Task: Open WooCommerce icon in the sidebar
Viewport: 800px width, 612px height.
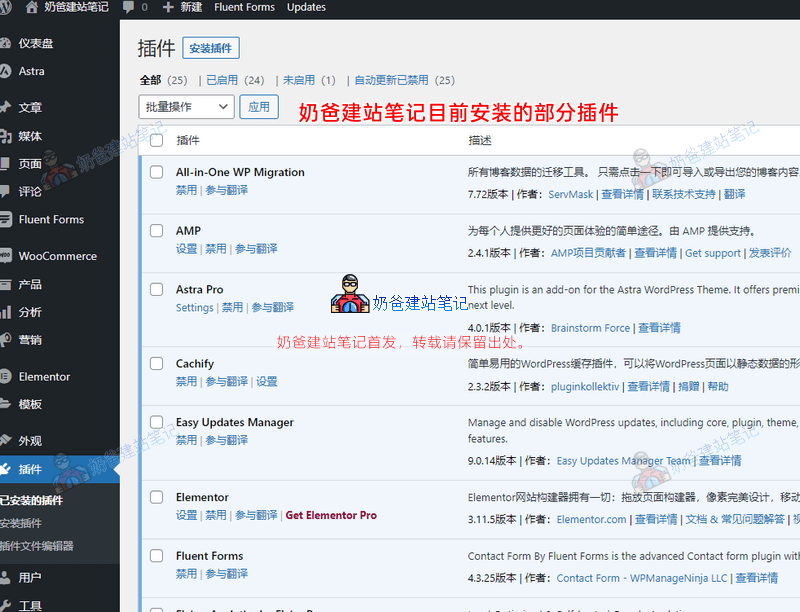Action: [6, 256]
